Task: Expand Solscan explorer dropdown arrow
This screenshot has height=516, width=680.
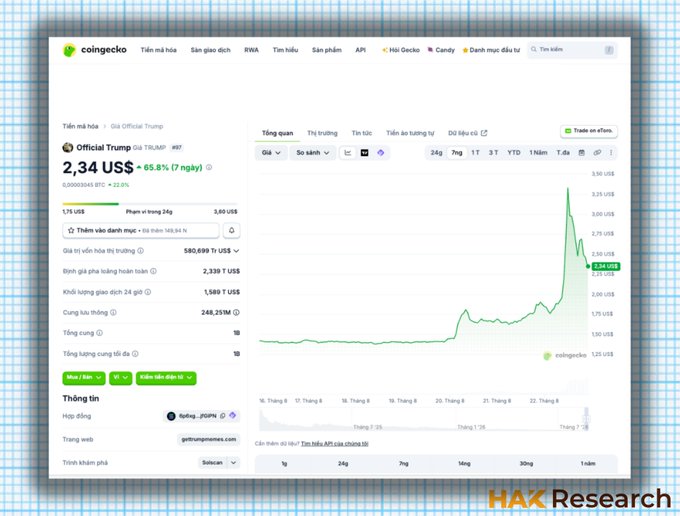Action: point(233,463)
